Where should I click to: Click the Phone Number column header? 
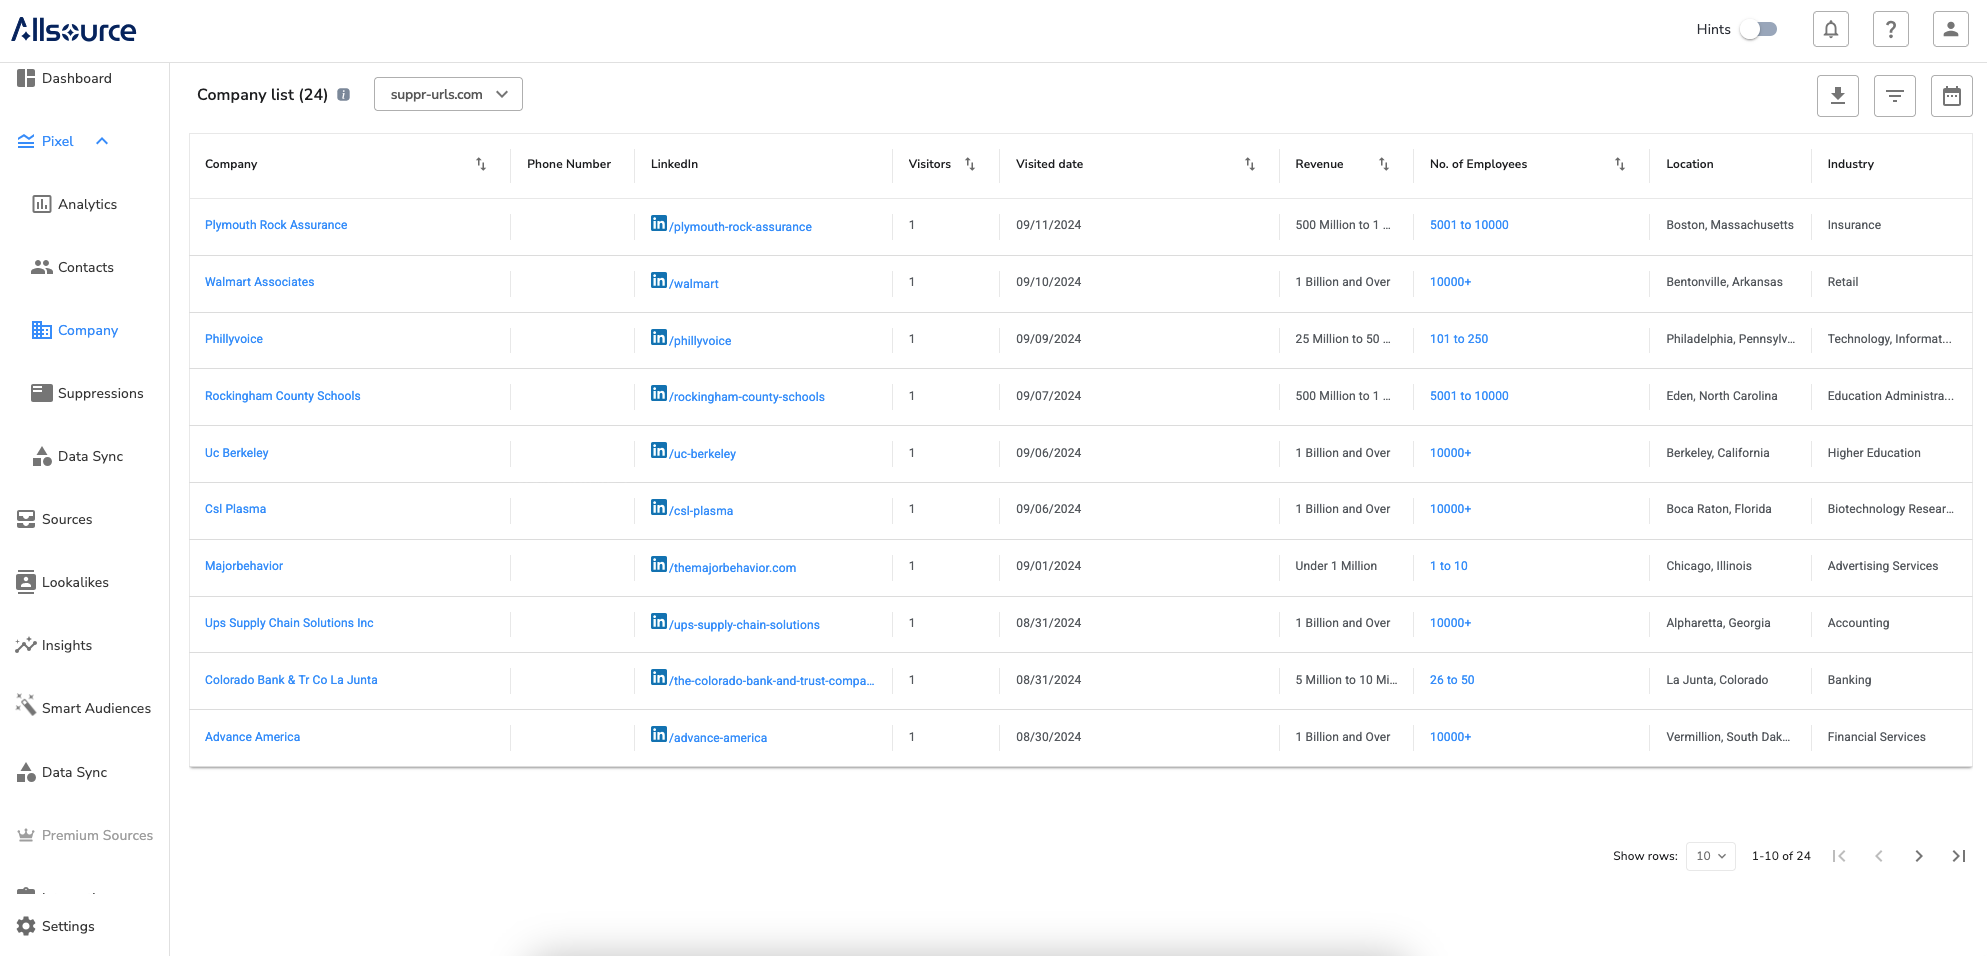click(569, 164)
